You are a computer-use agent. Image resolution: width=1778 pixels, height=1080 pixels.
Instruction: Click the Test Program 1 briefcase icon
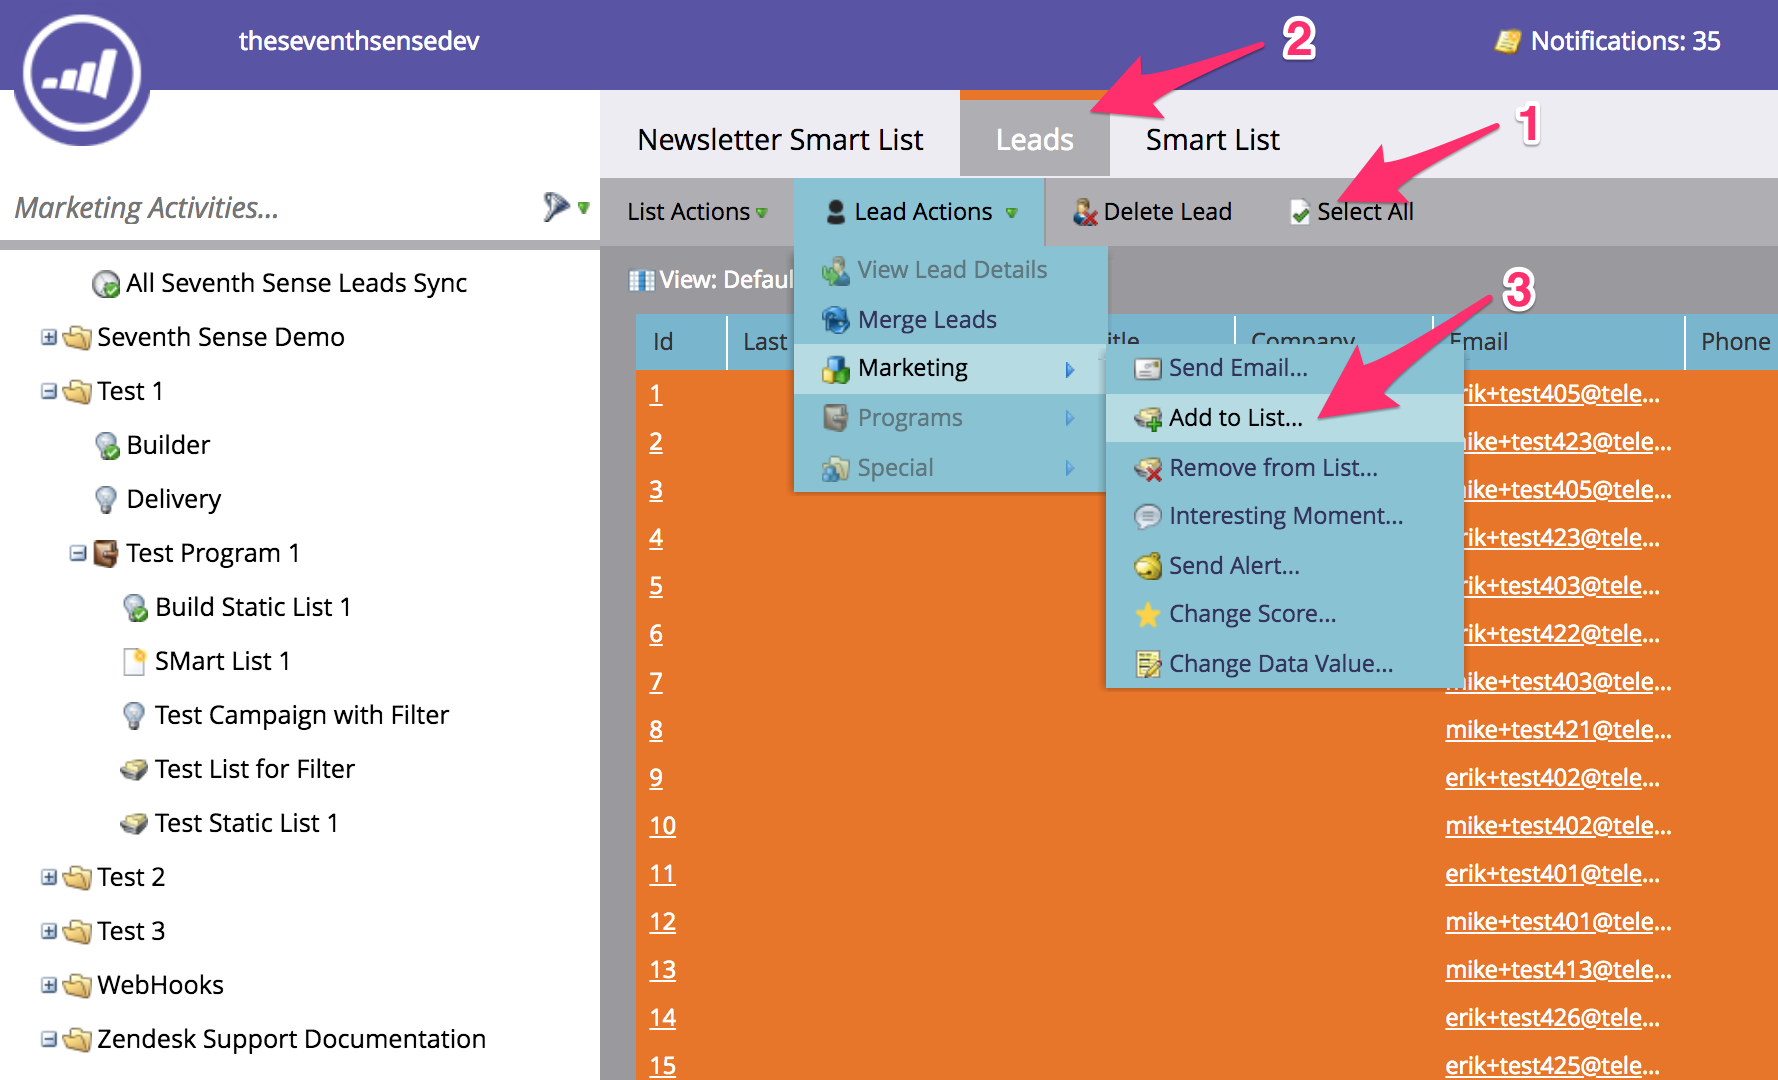(x=106, y=553)
